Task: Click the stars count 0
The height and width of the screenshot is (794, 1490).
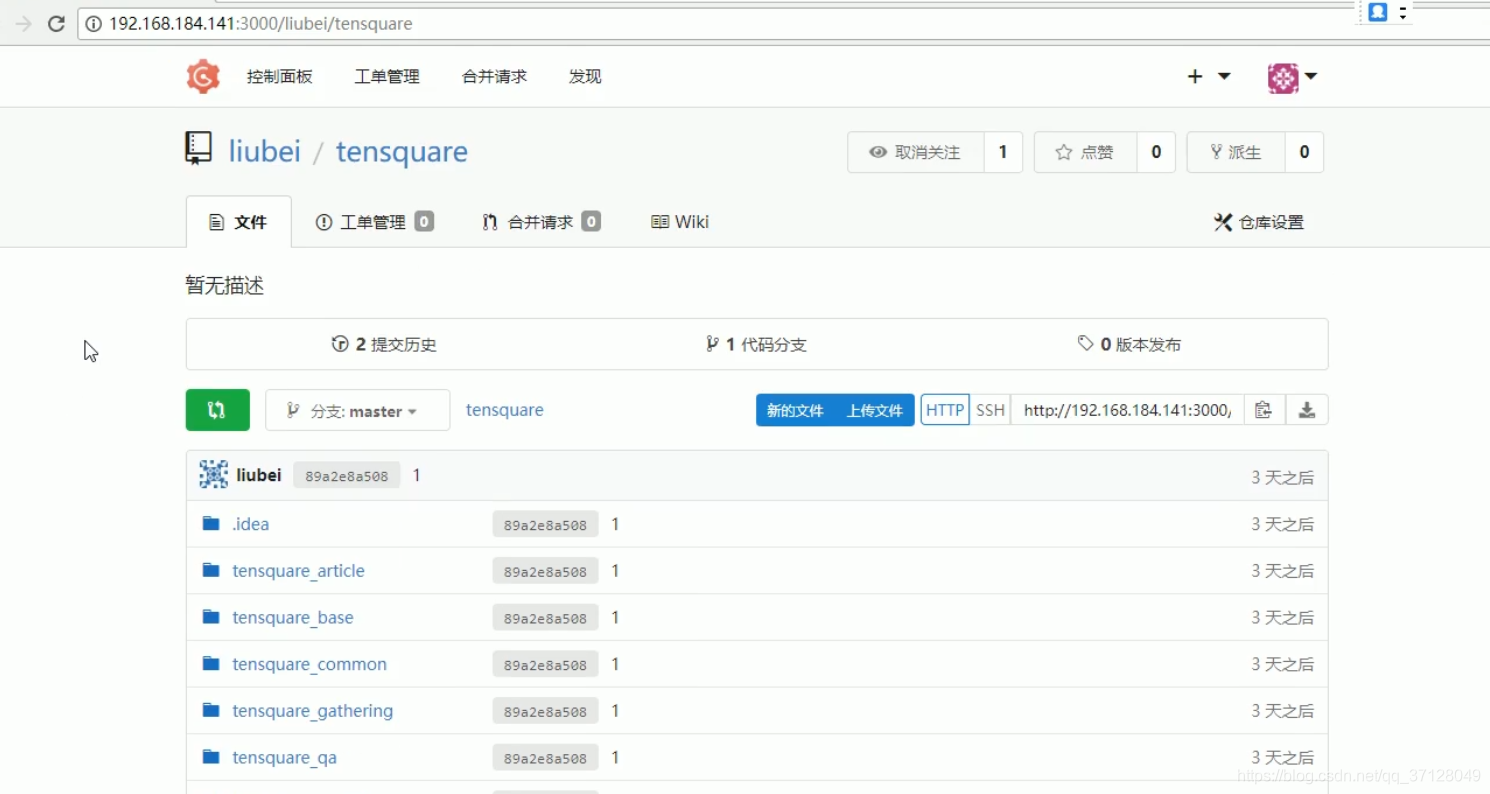Action: (x=1156, y=152)
